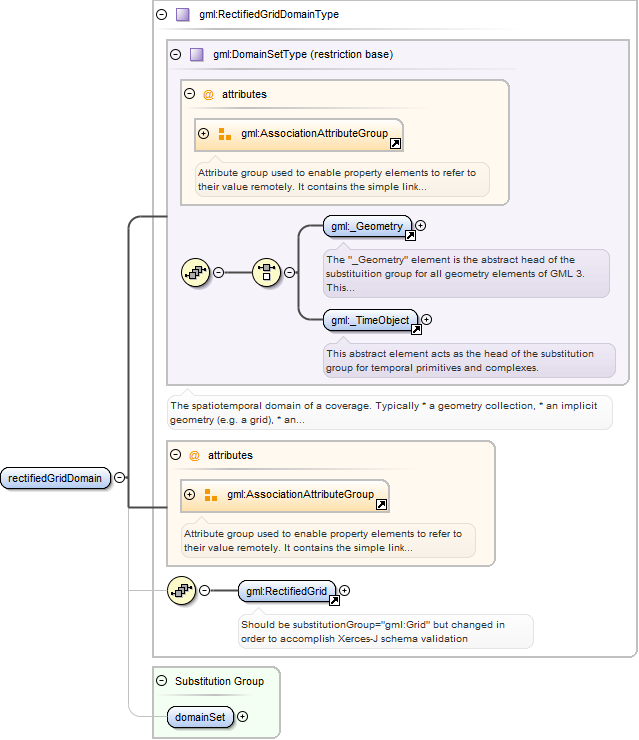Select the domainSet element

tap(200, 717)
